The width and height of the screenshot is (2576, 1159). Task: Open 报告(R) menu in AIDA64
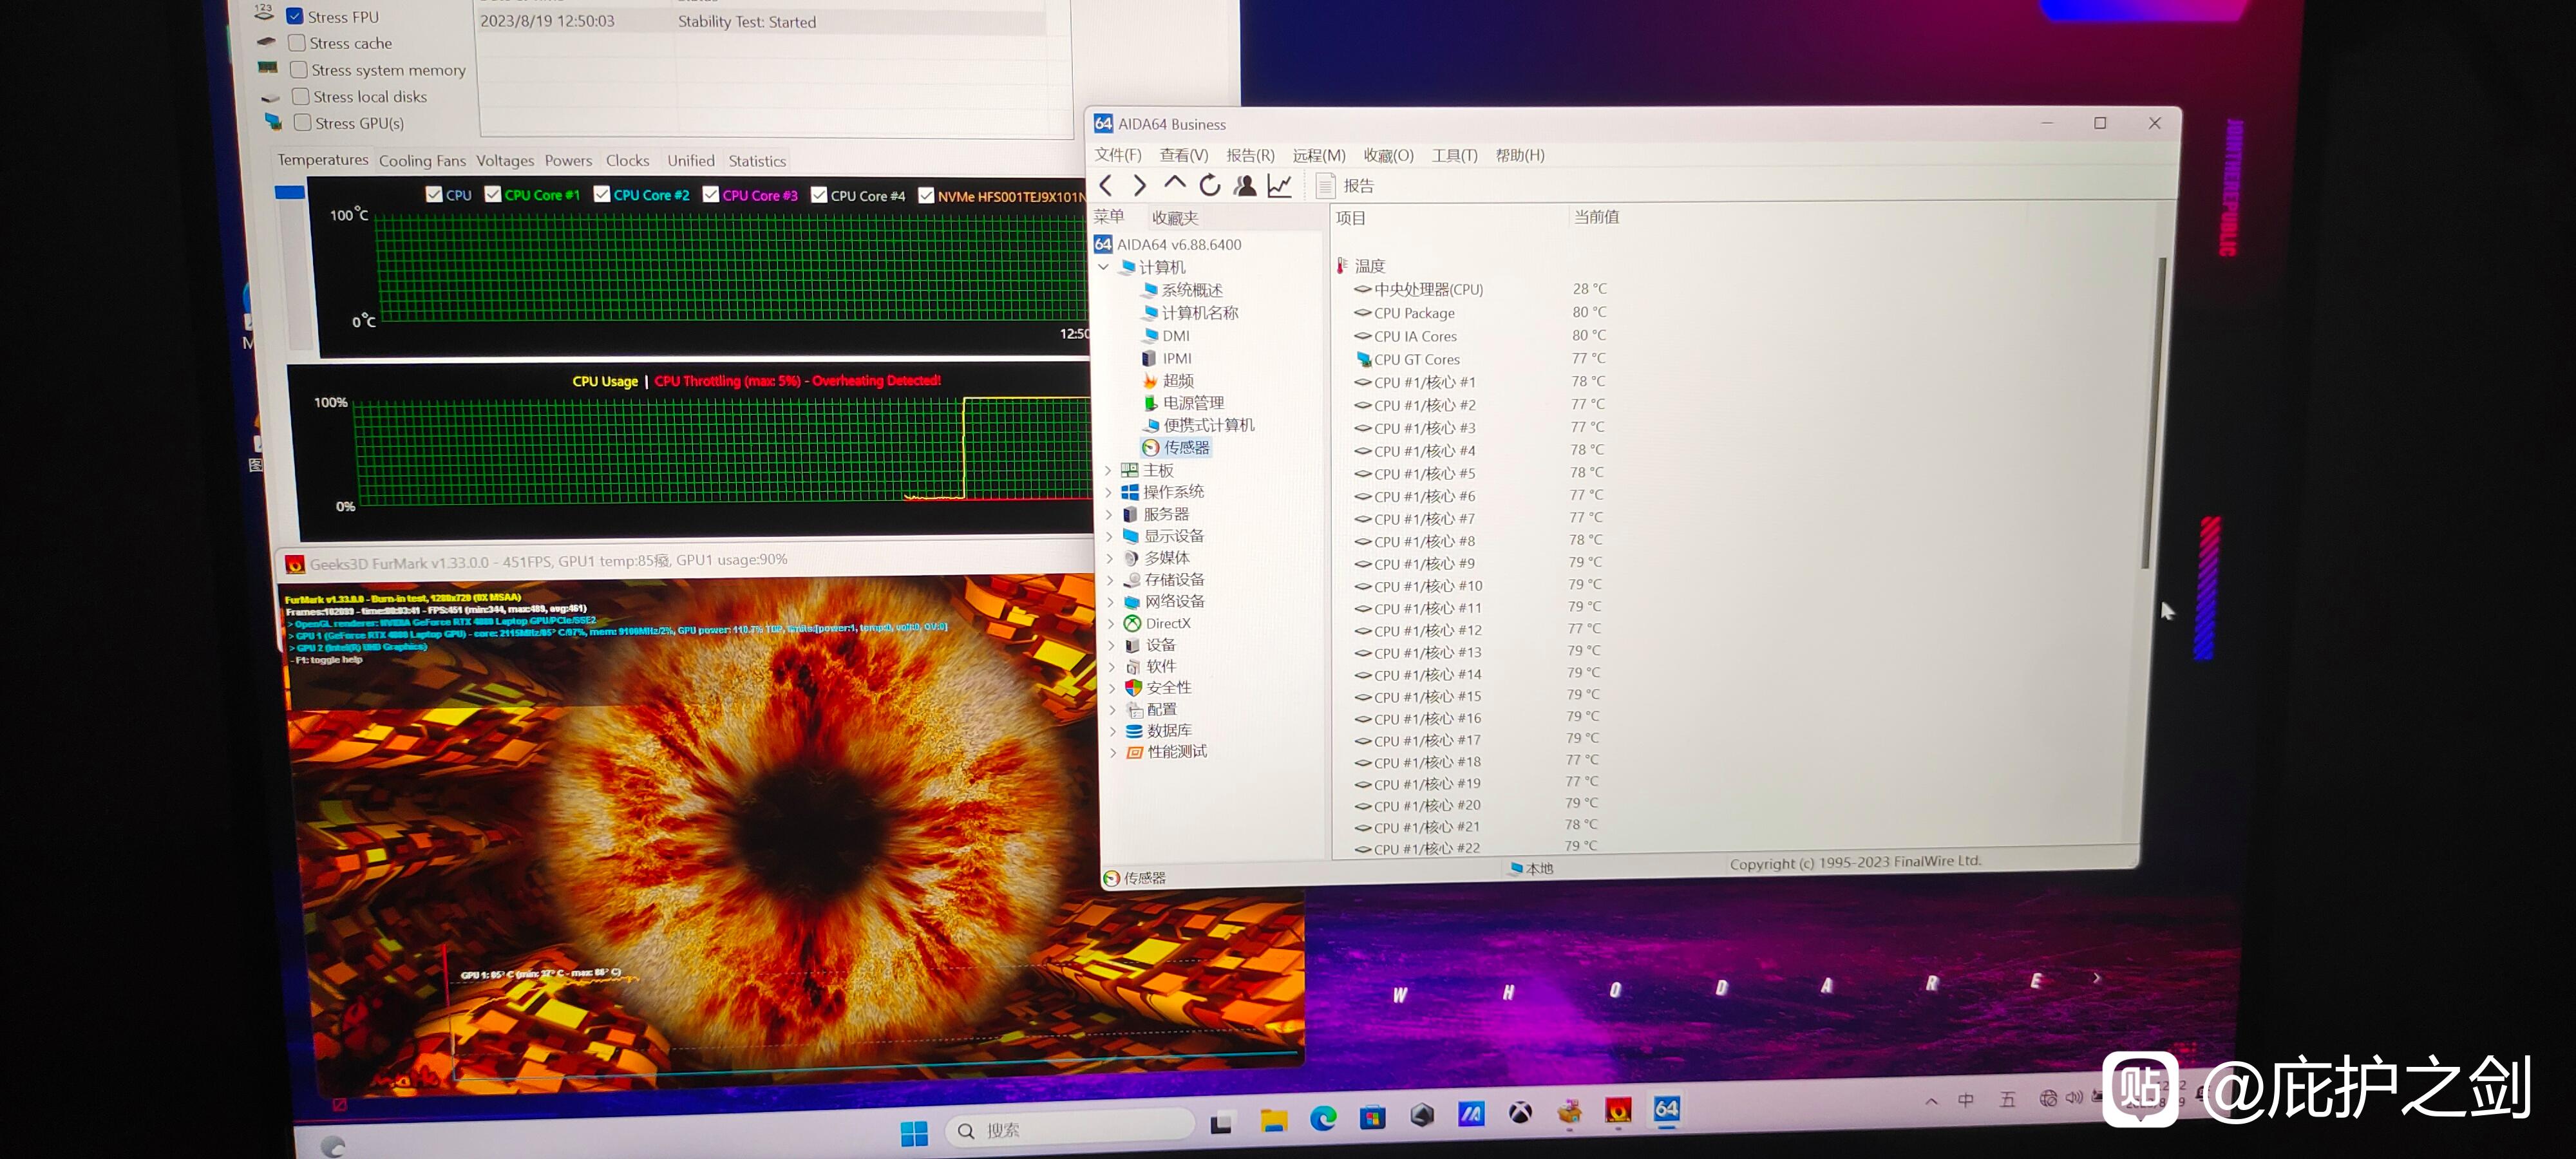(1250, 155)
